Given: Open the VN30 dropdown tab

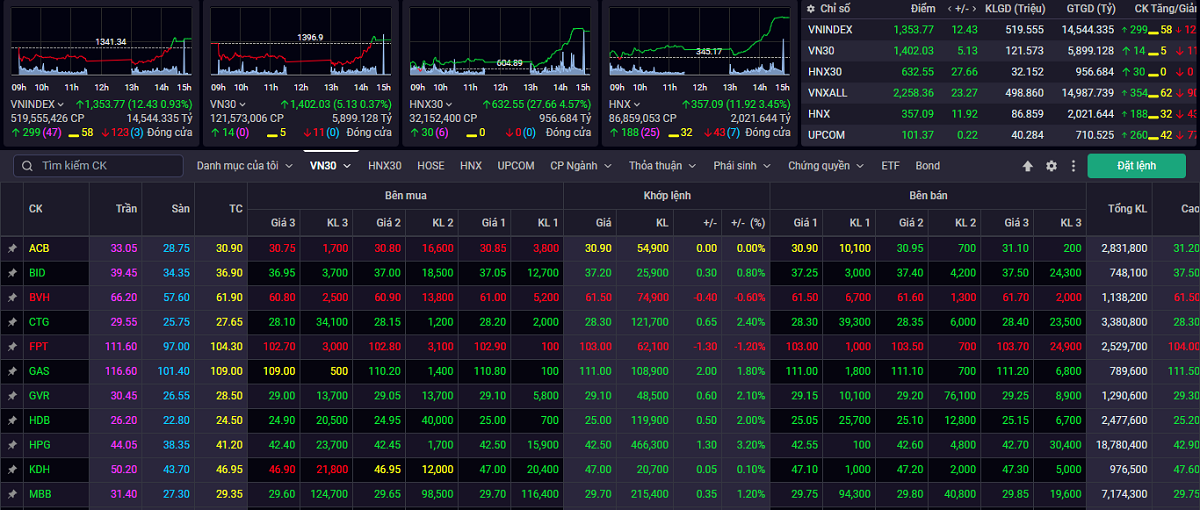Looking at the screenshot, I should (x=330, y=166).
